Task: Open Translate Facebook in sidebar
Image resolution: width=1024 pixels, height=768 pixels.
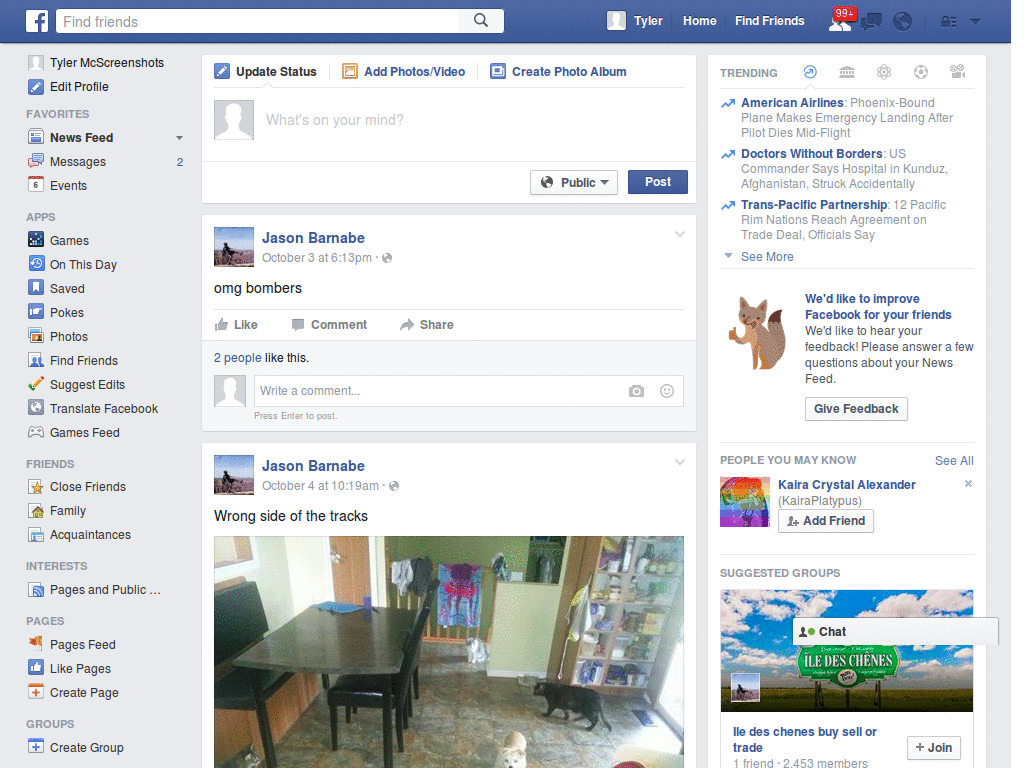Action: click(93, 409)
